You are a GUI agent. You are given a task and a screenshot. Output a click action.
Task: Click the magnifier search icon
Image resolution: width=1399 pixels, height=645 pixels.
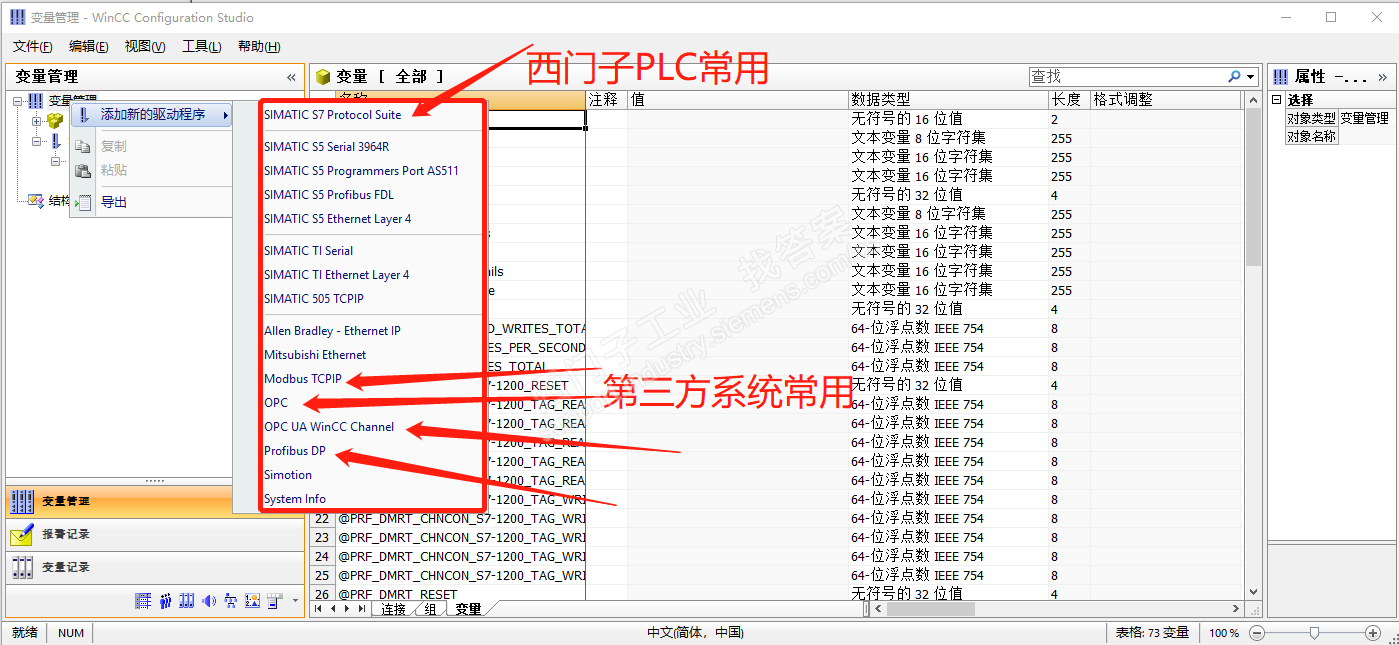[1235, 76]
